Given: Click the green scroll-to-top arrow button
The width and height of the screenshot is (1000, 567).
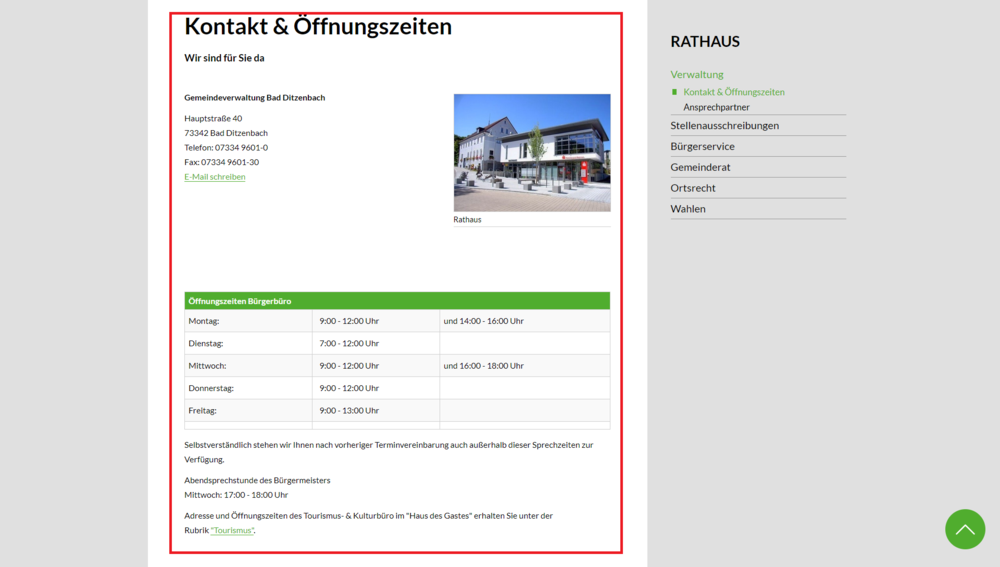Looking at the screenshot, I should pos(965,529).
